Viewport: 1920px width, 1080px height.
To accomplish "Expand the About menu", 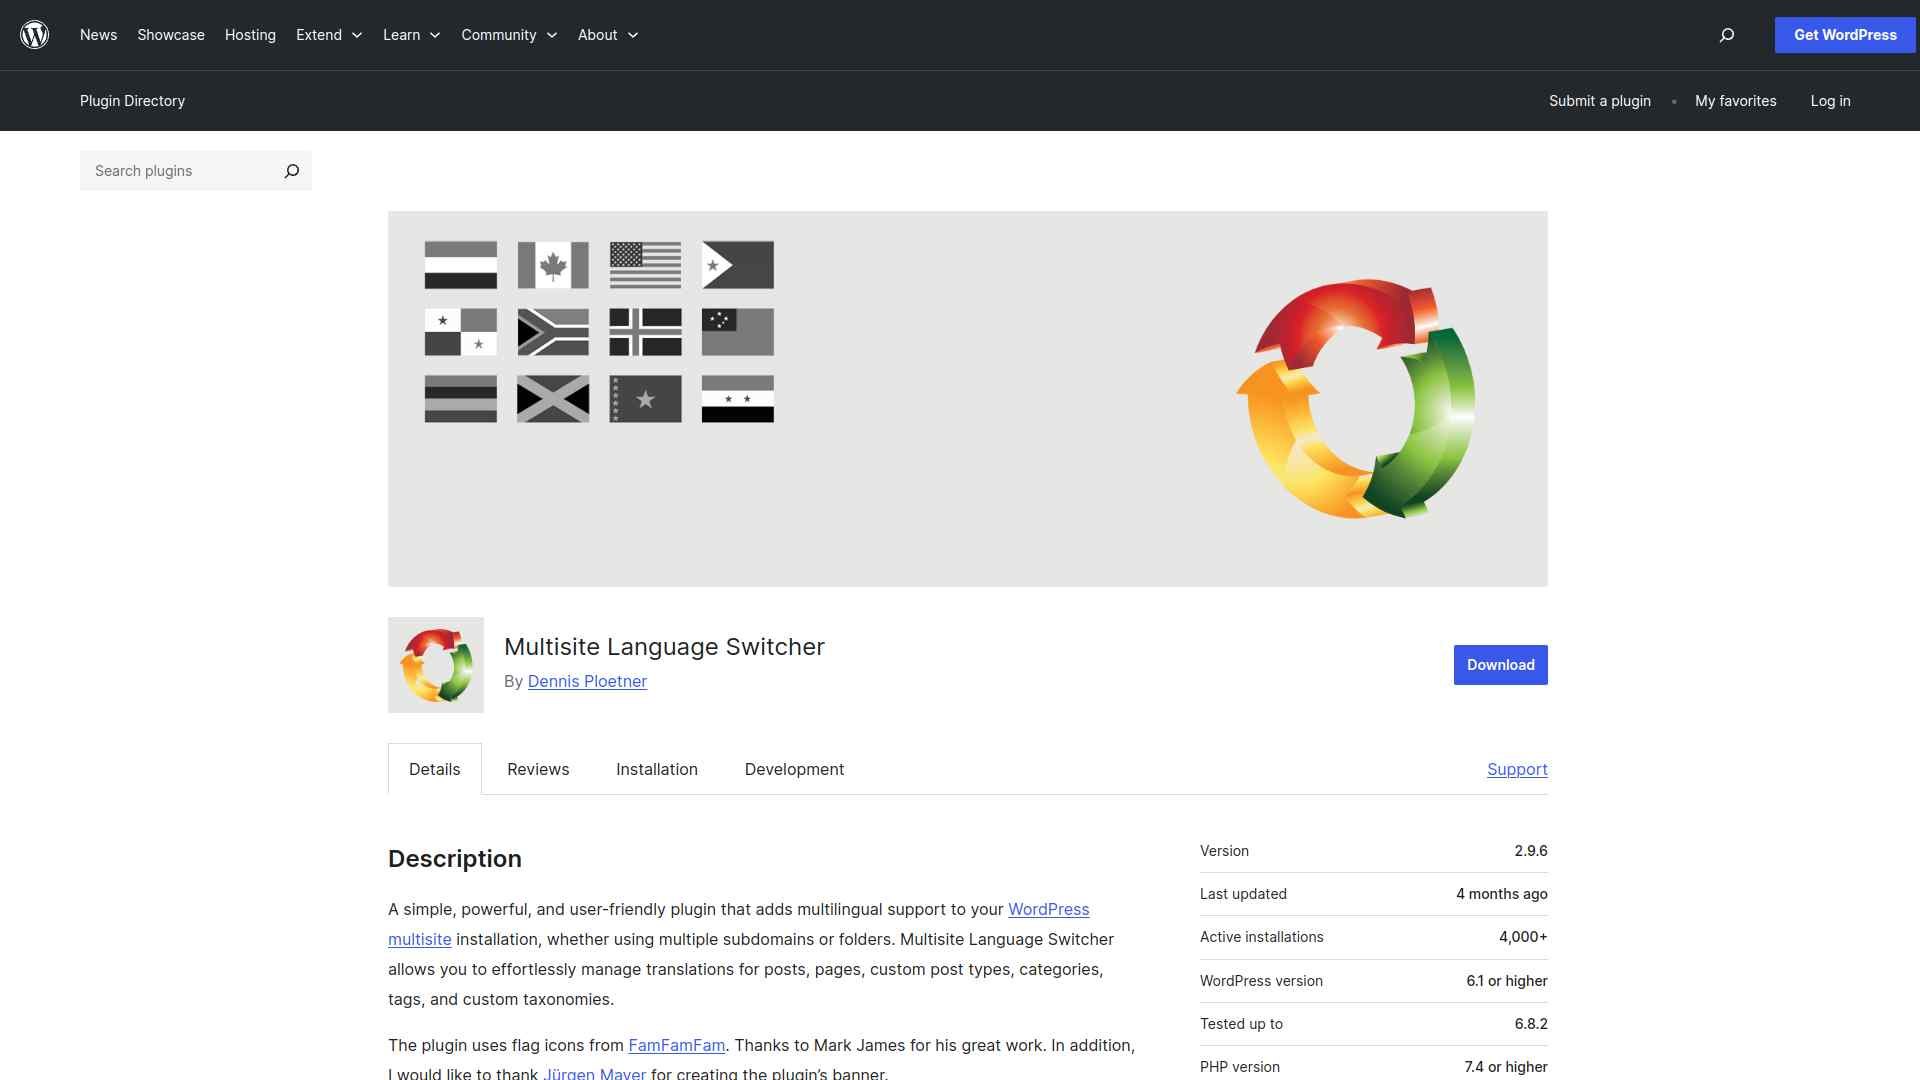I will pyautogui.click(x=608, y=35).
